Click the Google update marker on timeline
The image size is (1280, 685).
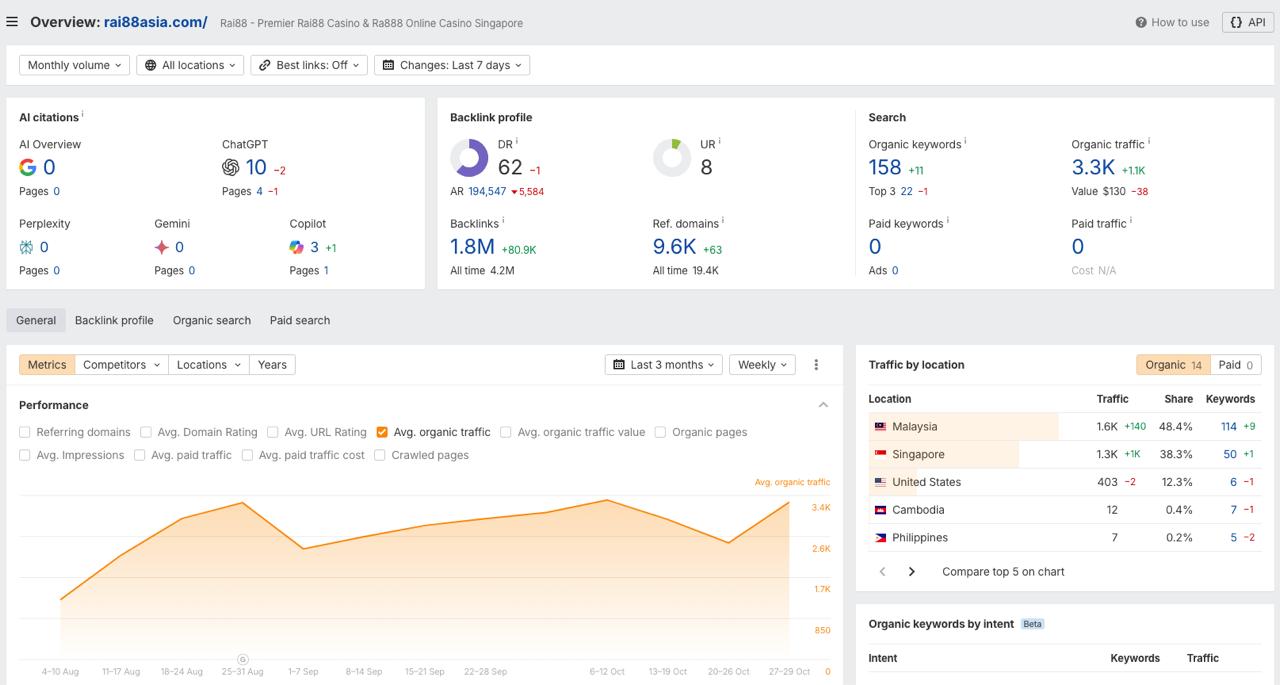click(x=243, y=659)
